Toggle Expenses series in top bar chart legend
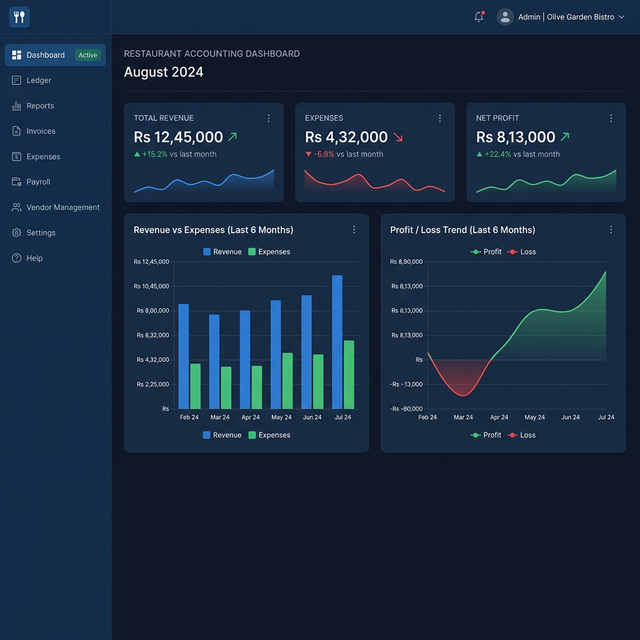 tap(269, 252)
